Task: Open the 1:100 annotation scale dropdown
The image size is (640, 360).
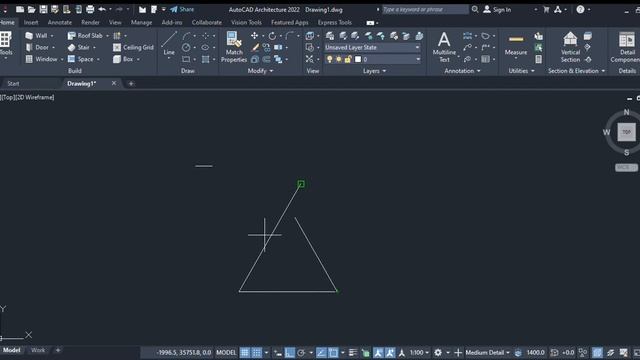Action: (420, 352)
